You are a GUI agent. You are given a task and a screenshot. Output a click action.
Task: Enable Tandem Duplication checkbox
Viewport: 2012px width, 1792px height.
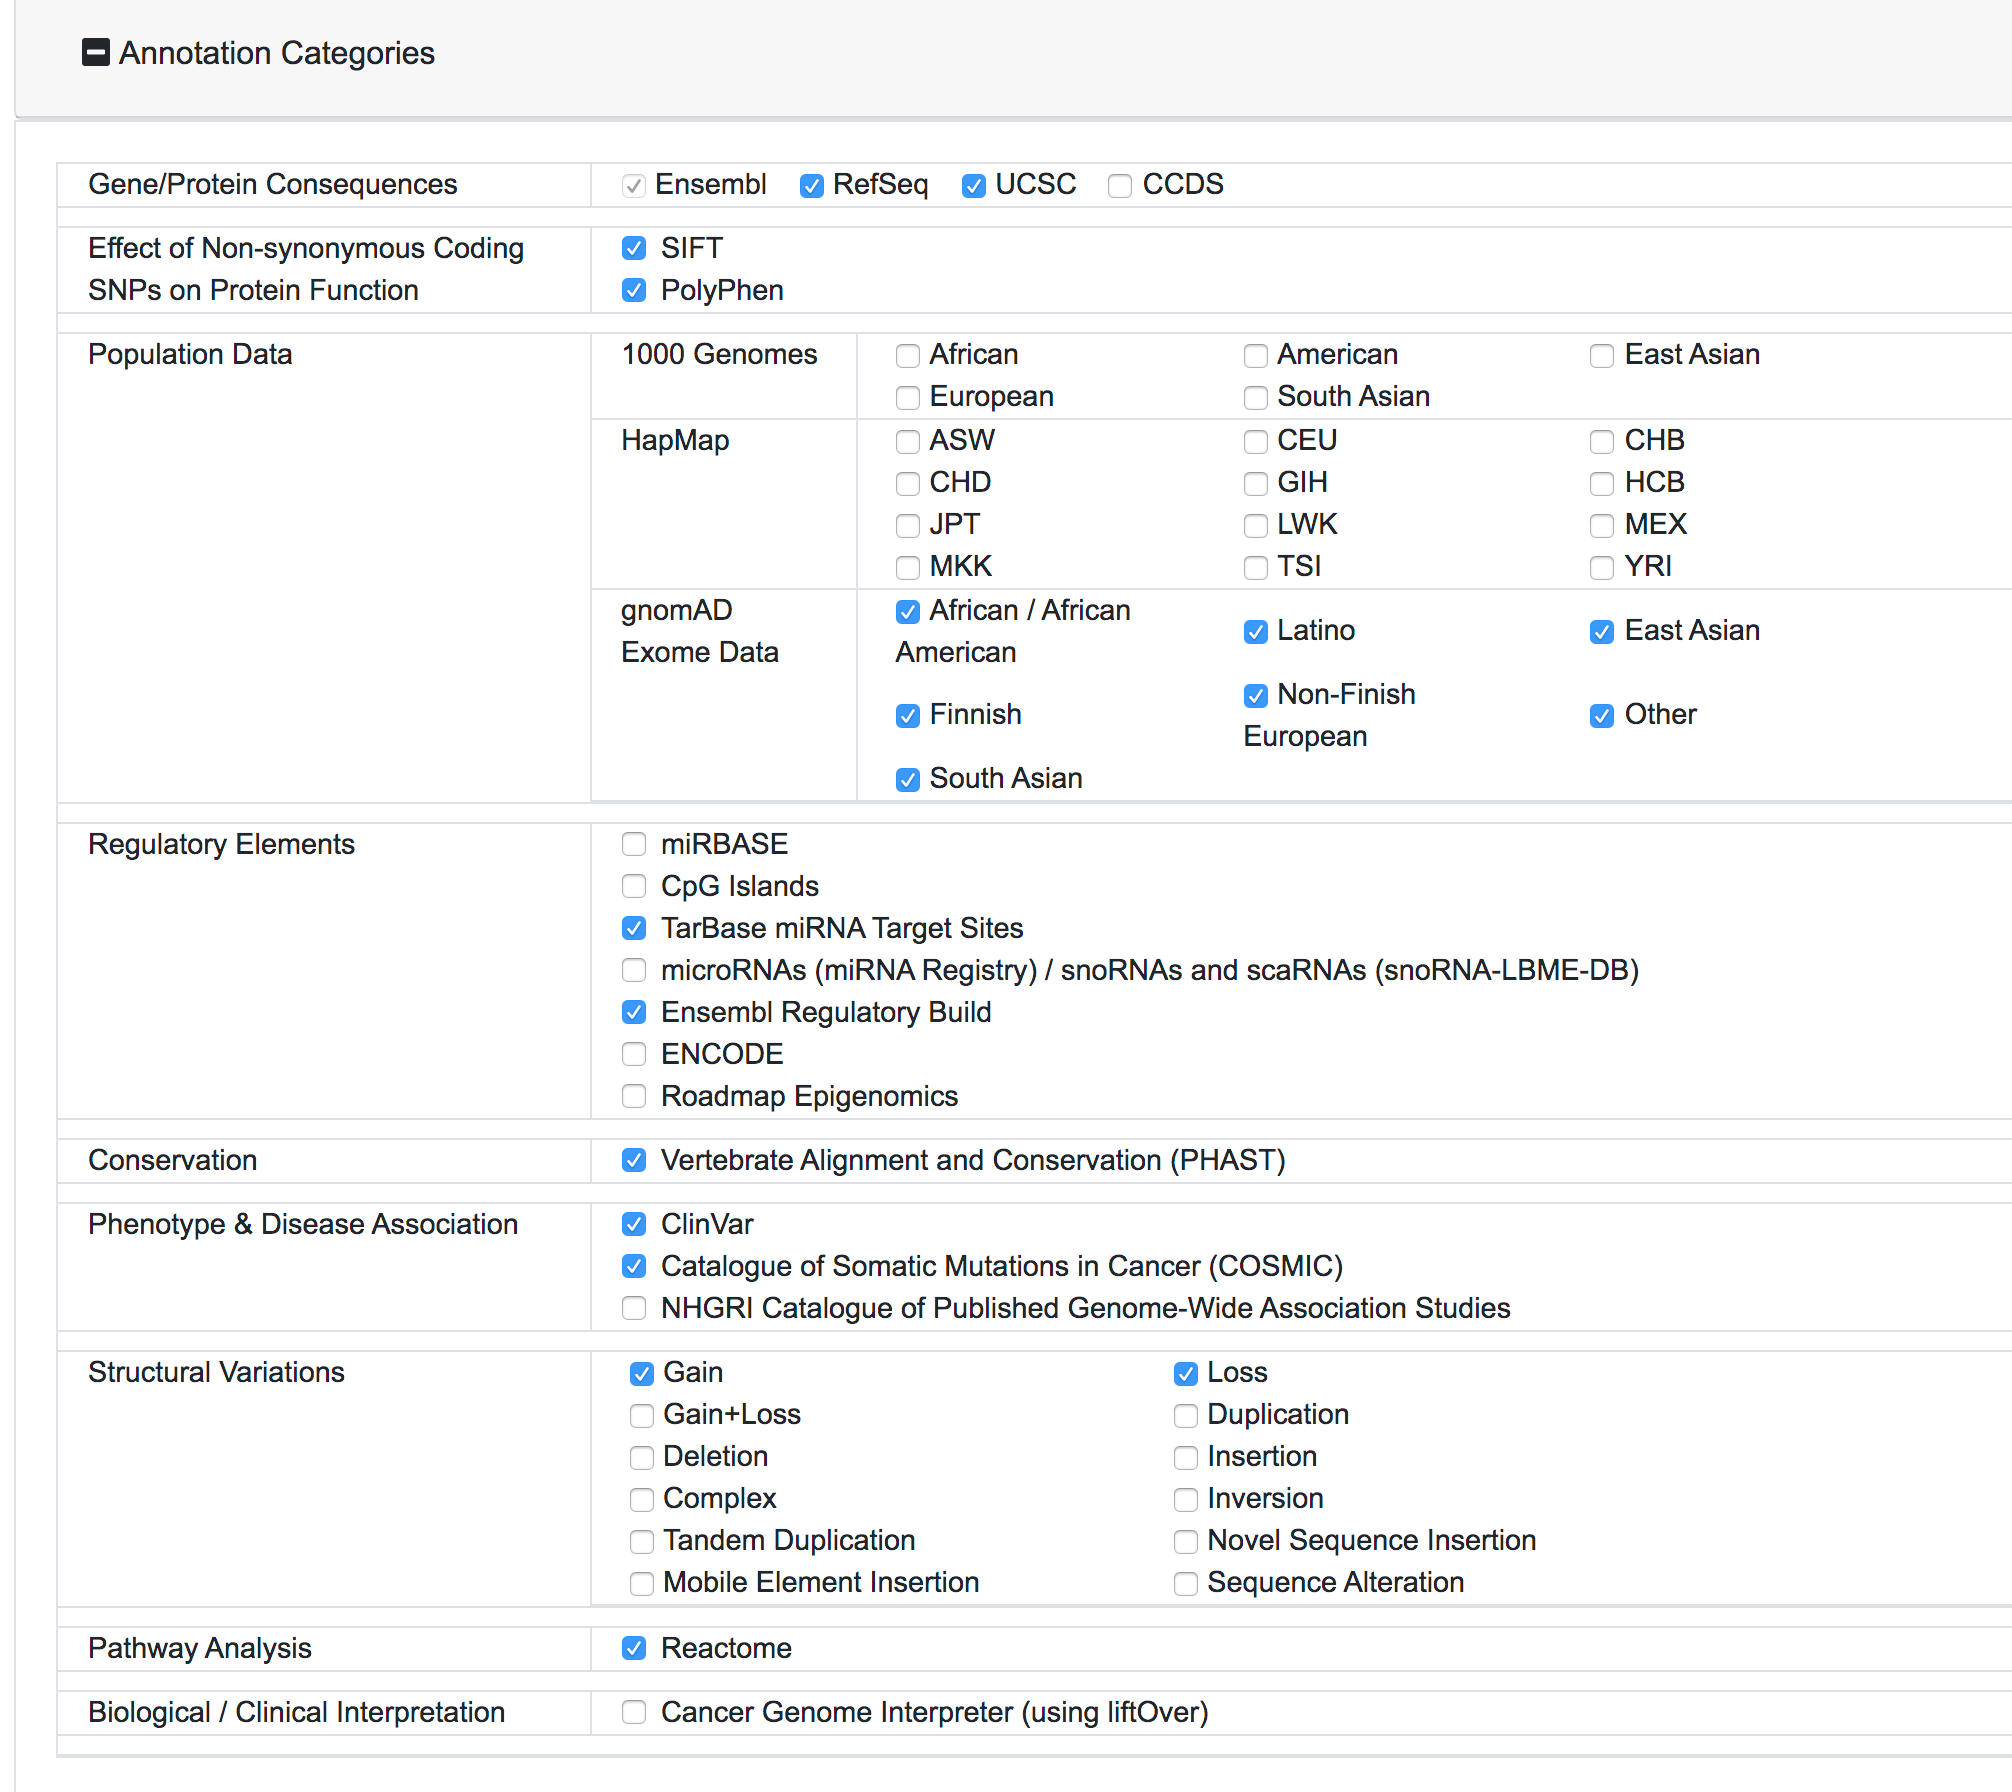[642, 1542]
